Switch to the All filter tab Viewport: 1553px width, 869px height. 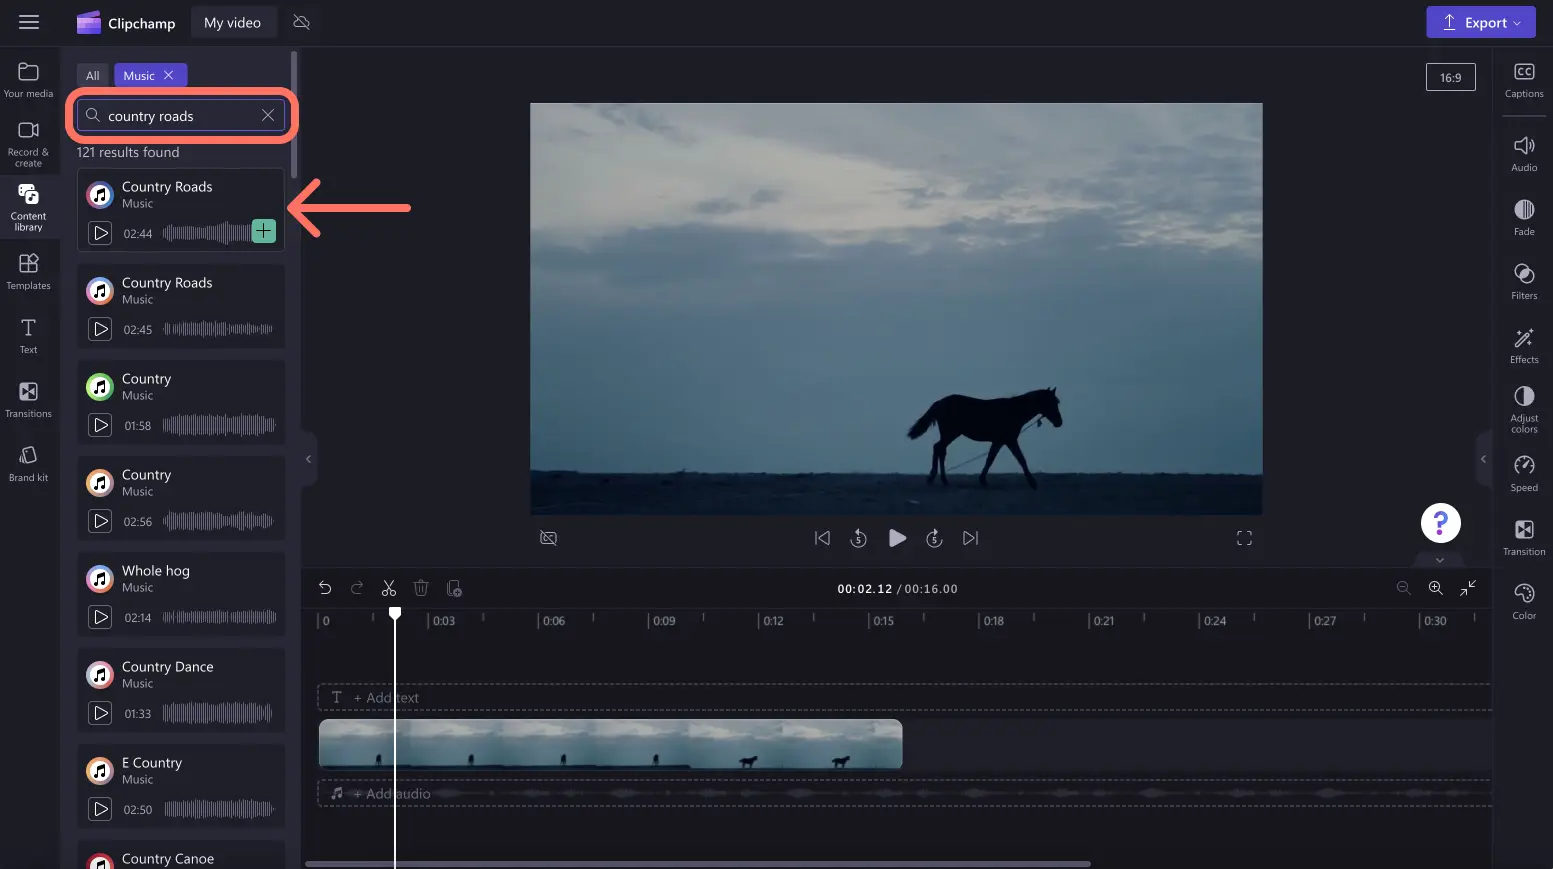(x=93, y=75)
